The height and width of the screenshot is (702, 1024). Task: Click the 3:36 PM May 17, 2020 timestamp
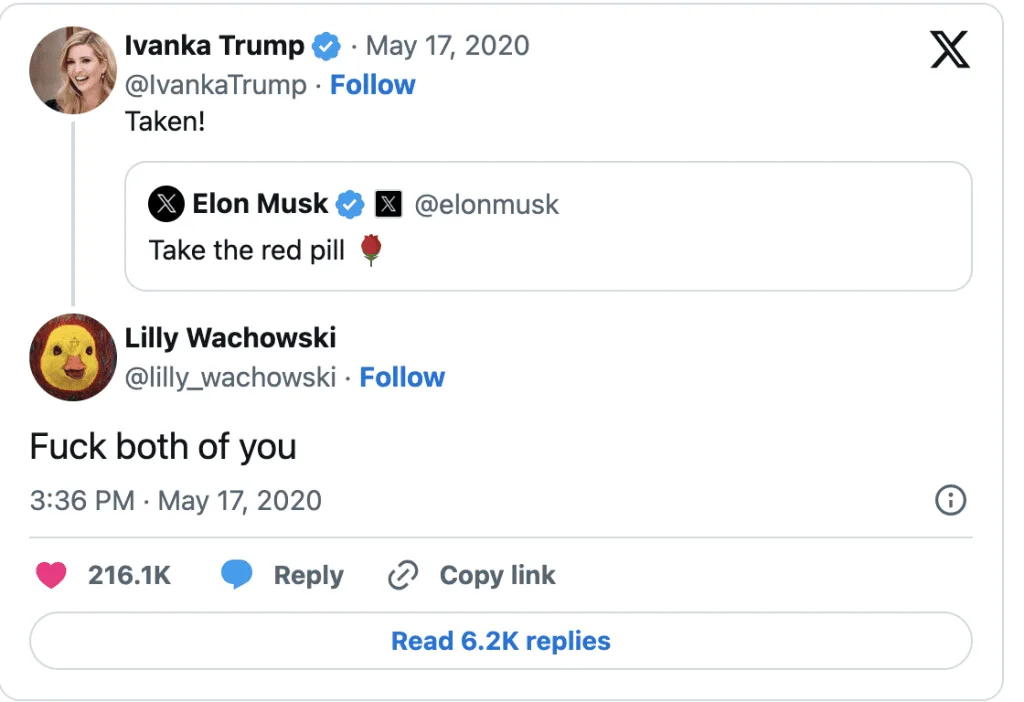point(176,500)
